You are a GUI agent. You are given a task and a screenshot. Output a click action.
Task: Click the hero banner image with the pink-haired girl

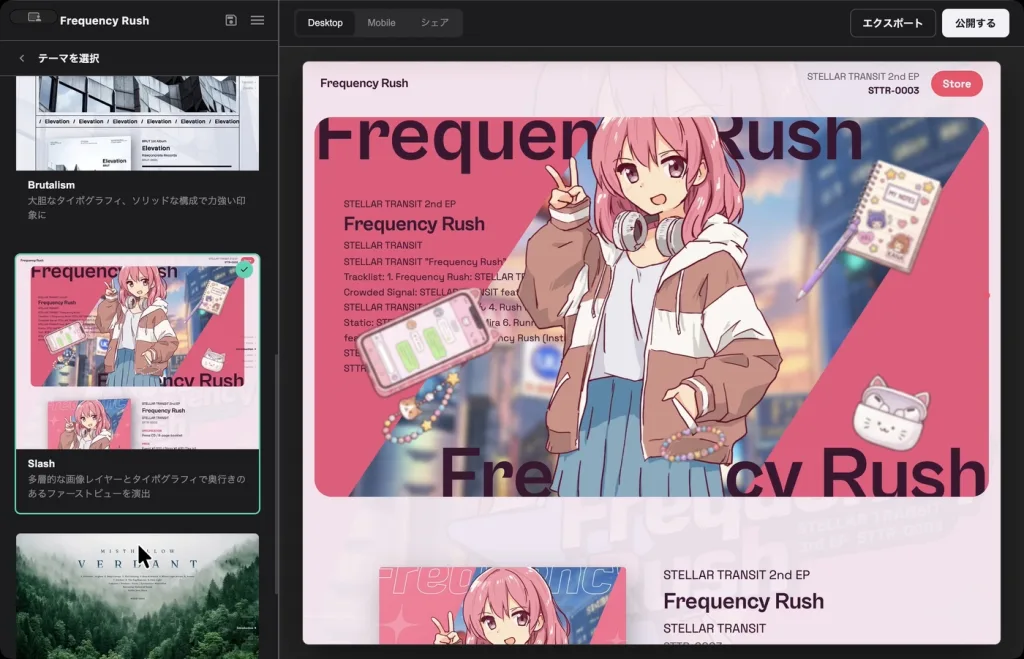[651, 307]
